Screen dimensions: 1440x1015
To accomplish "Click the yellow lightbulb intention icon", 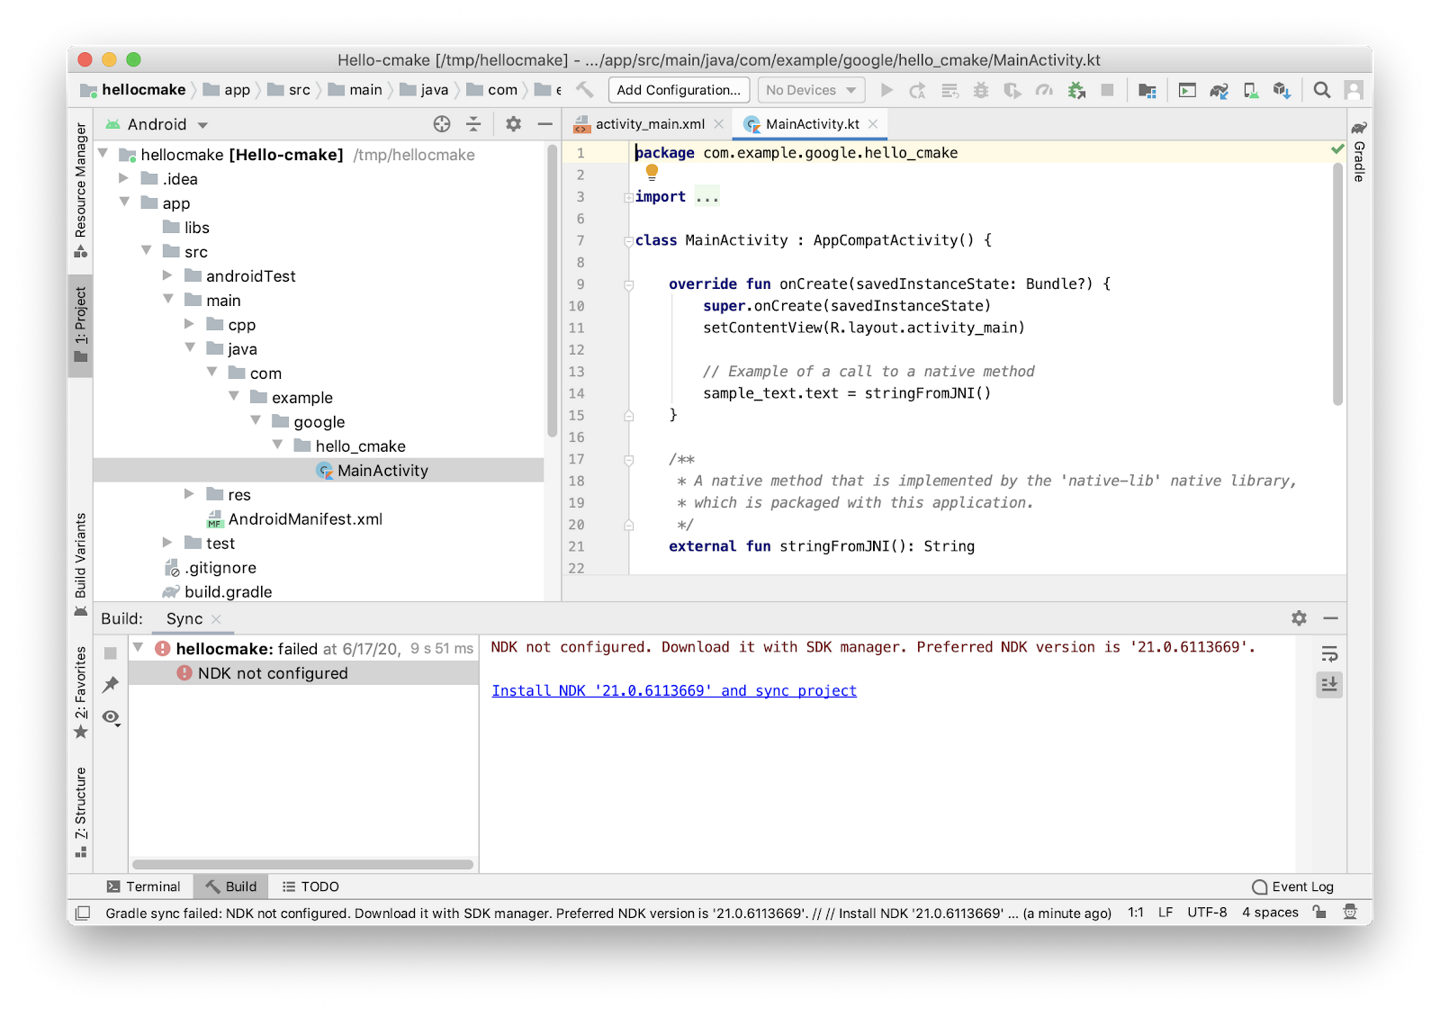I will pyautogui.click(x=652, y=172).
